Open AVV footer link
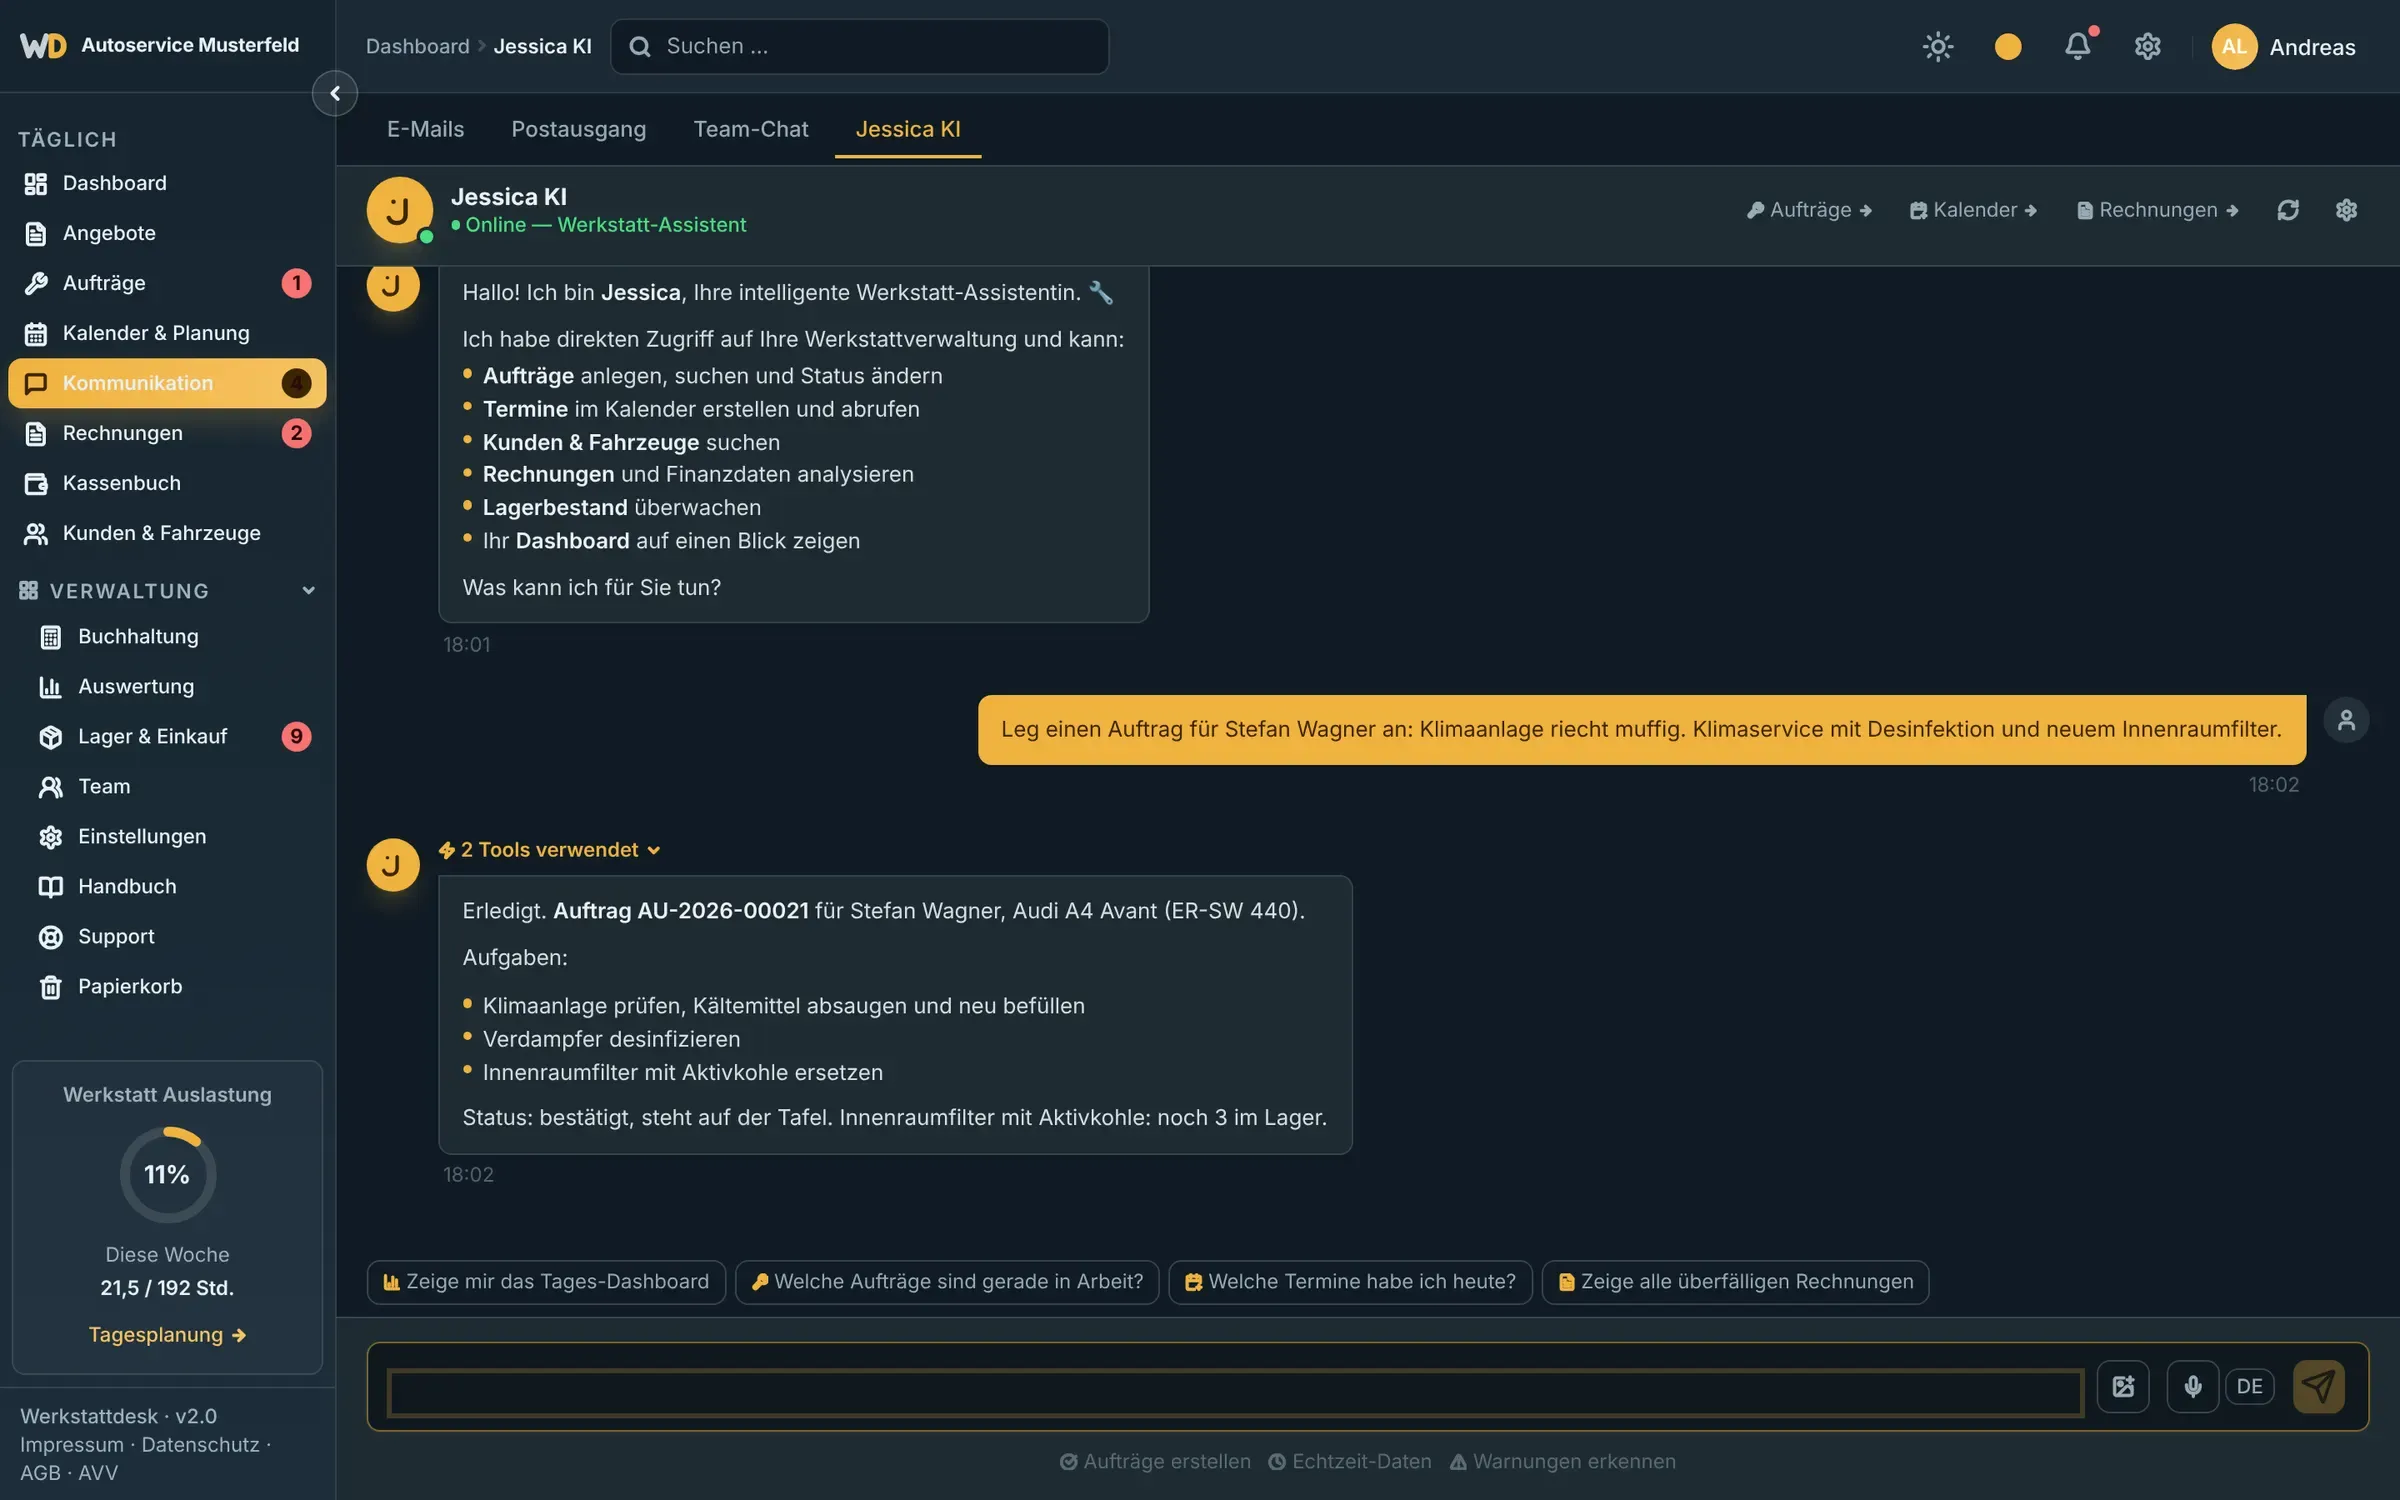 pos(98,1472)
